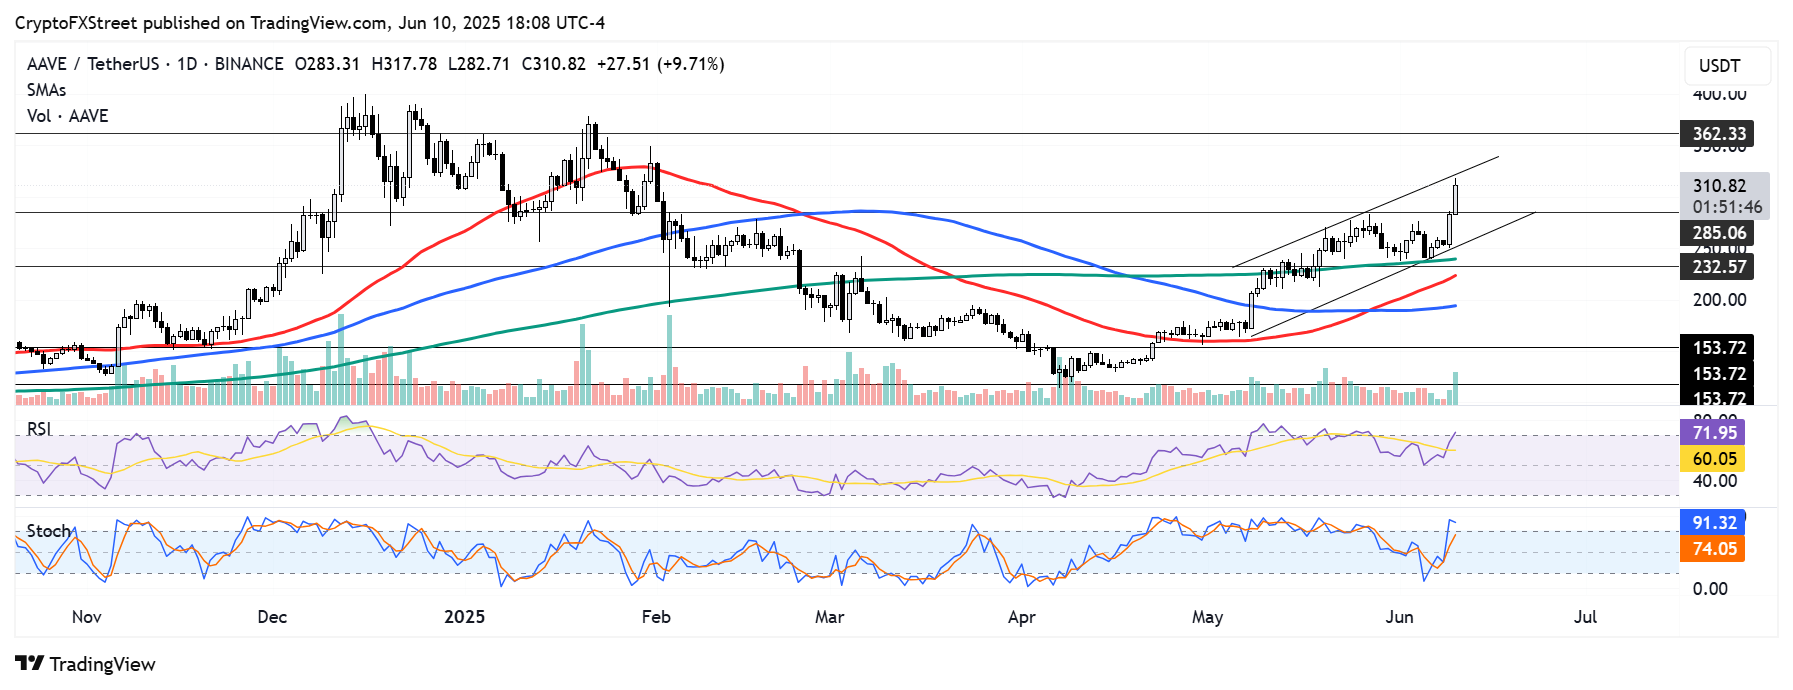Select the Vol · AAVE indicator label
The image size is (1793, 690).
67,116
